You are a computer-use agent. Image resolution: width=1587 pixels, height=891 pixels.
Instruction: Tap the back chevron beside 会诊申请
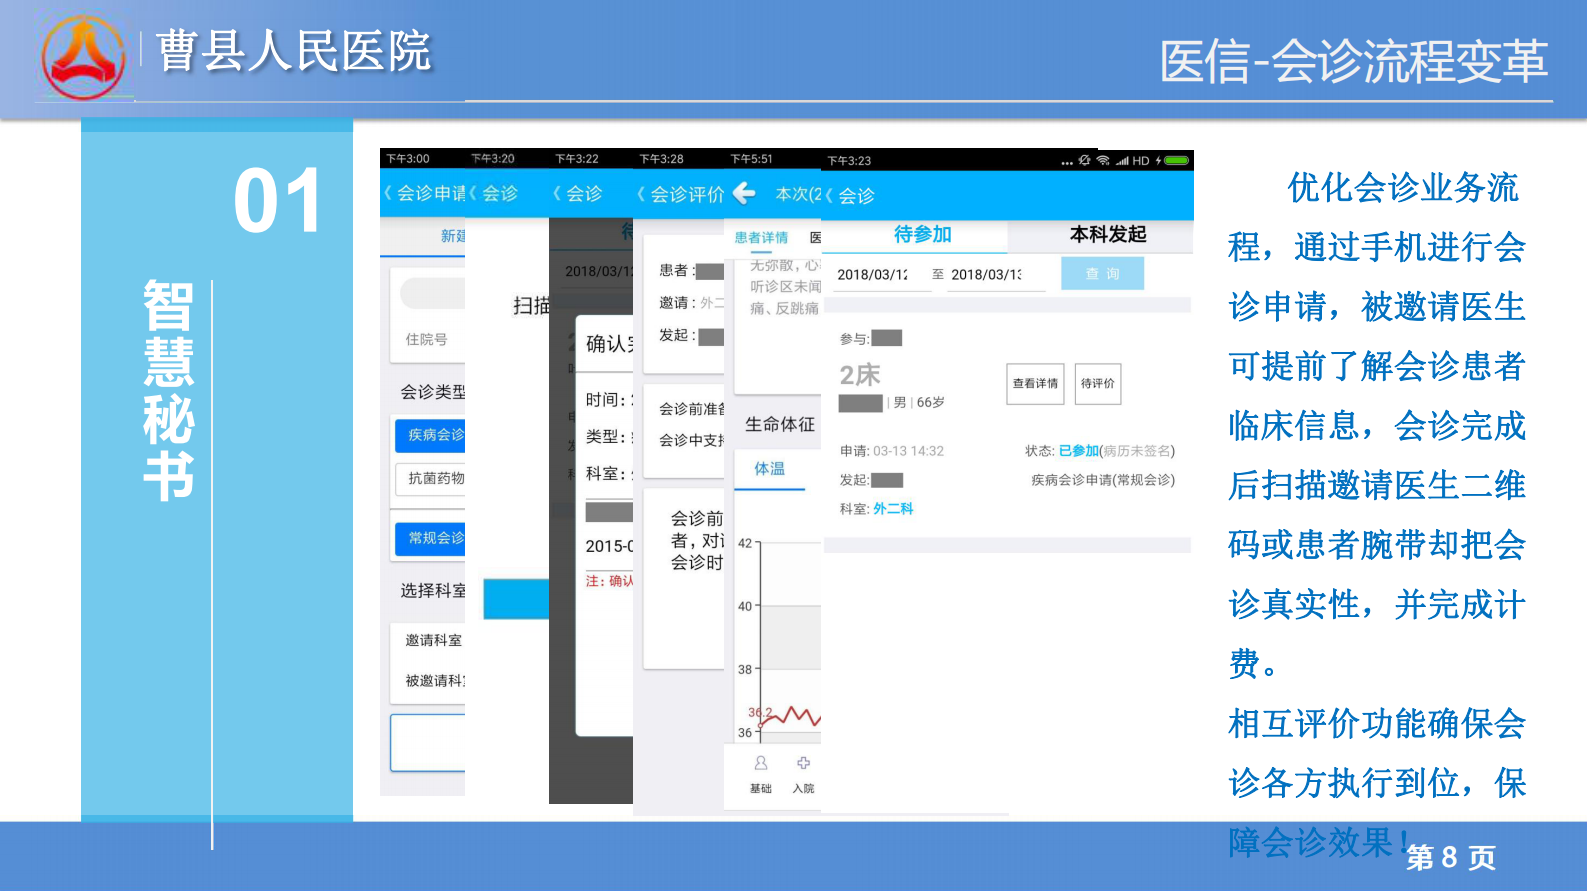point(388,193)
